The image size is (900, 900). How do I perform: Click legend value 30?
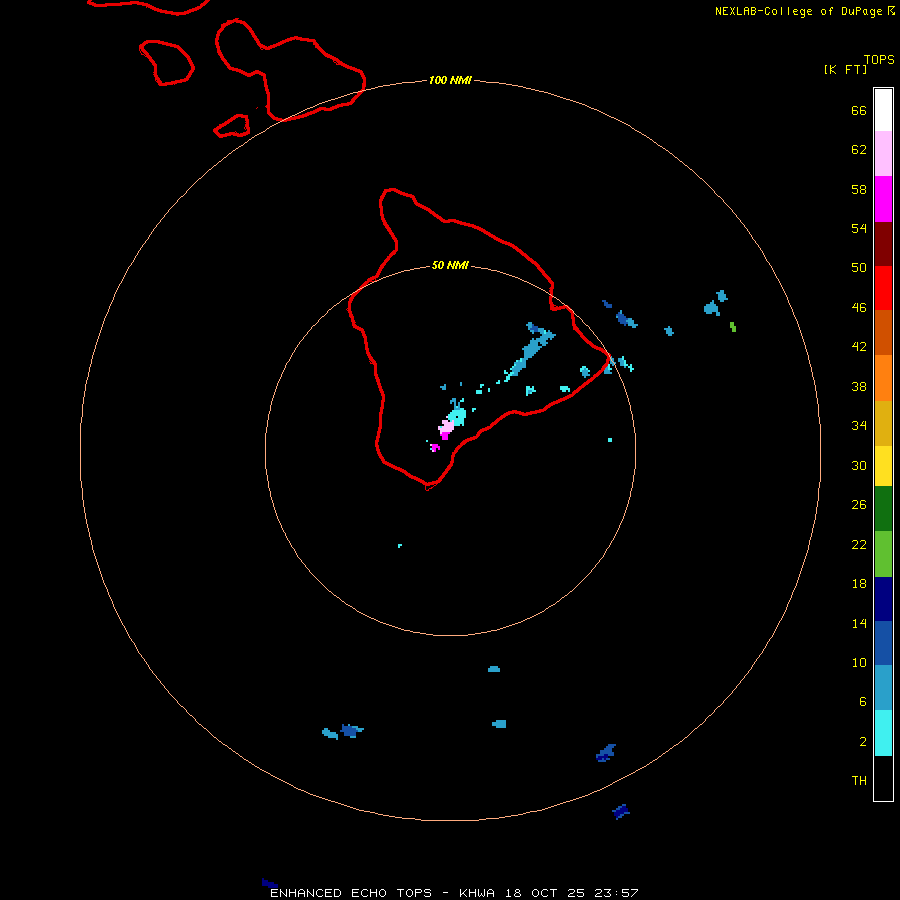point(859,465)
